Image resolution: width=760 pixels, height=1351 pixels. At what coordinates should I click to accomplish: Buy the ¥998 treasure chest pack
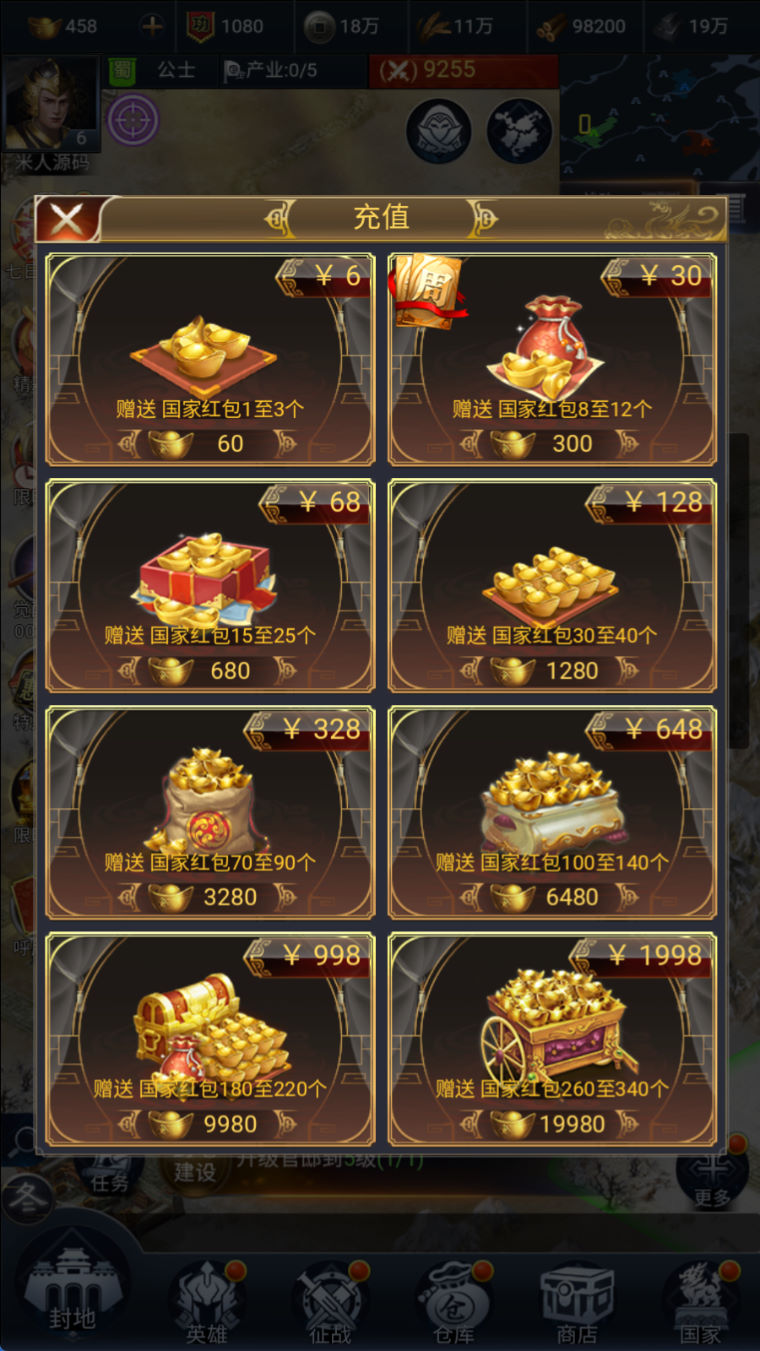[210, 1040]
